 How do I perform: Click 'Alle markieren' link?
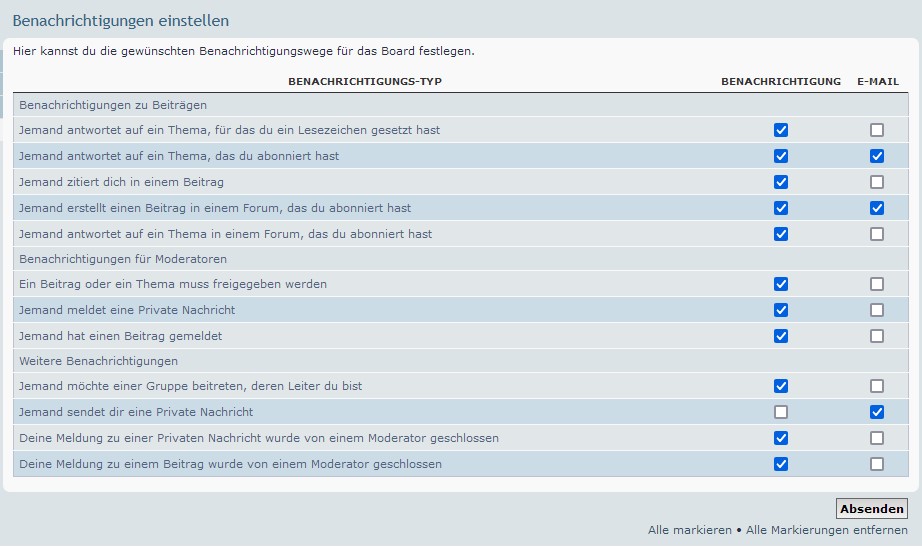coord(689,530)
